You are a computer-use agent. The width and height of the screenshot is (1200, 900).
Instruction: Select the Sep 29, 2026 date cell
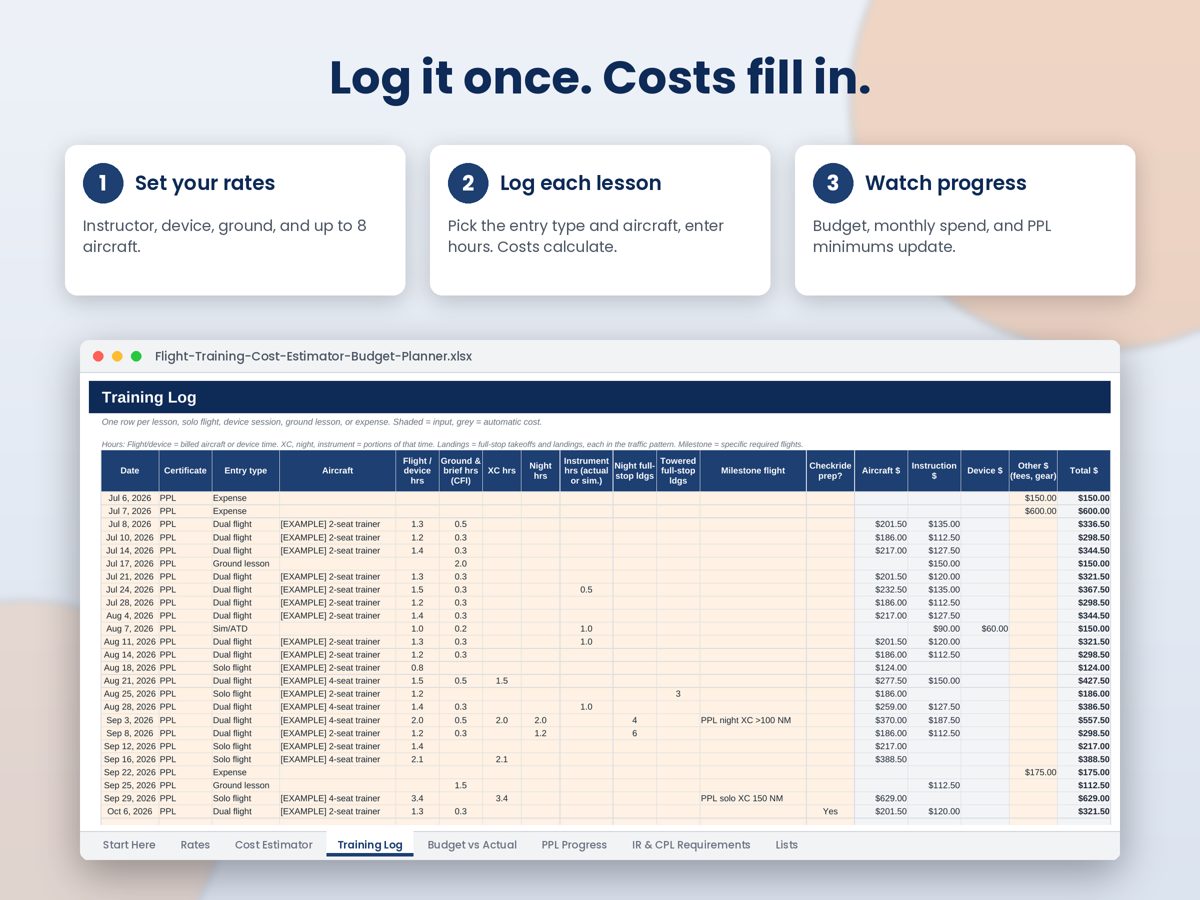(130, 798)
